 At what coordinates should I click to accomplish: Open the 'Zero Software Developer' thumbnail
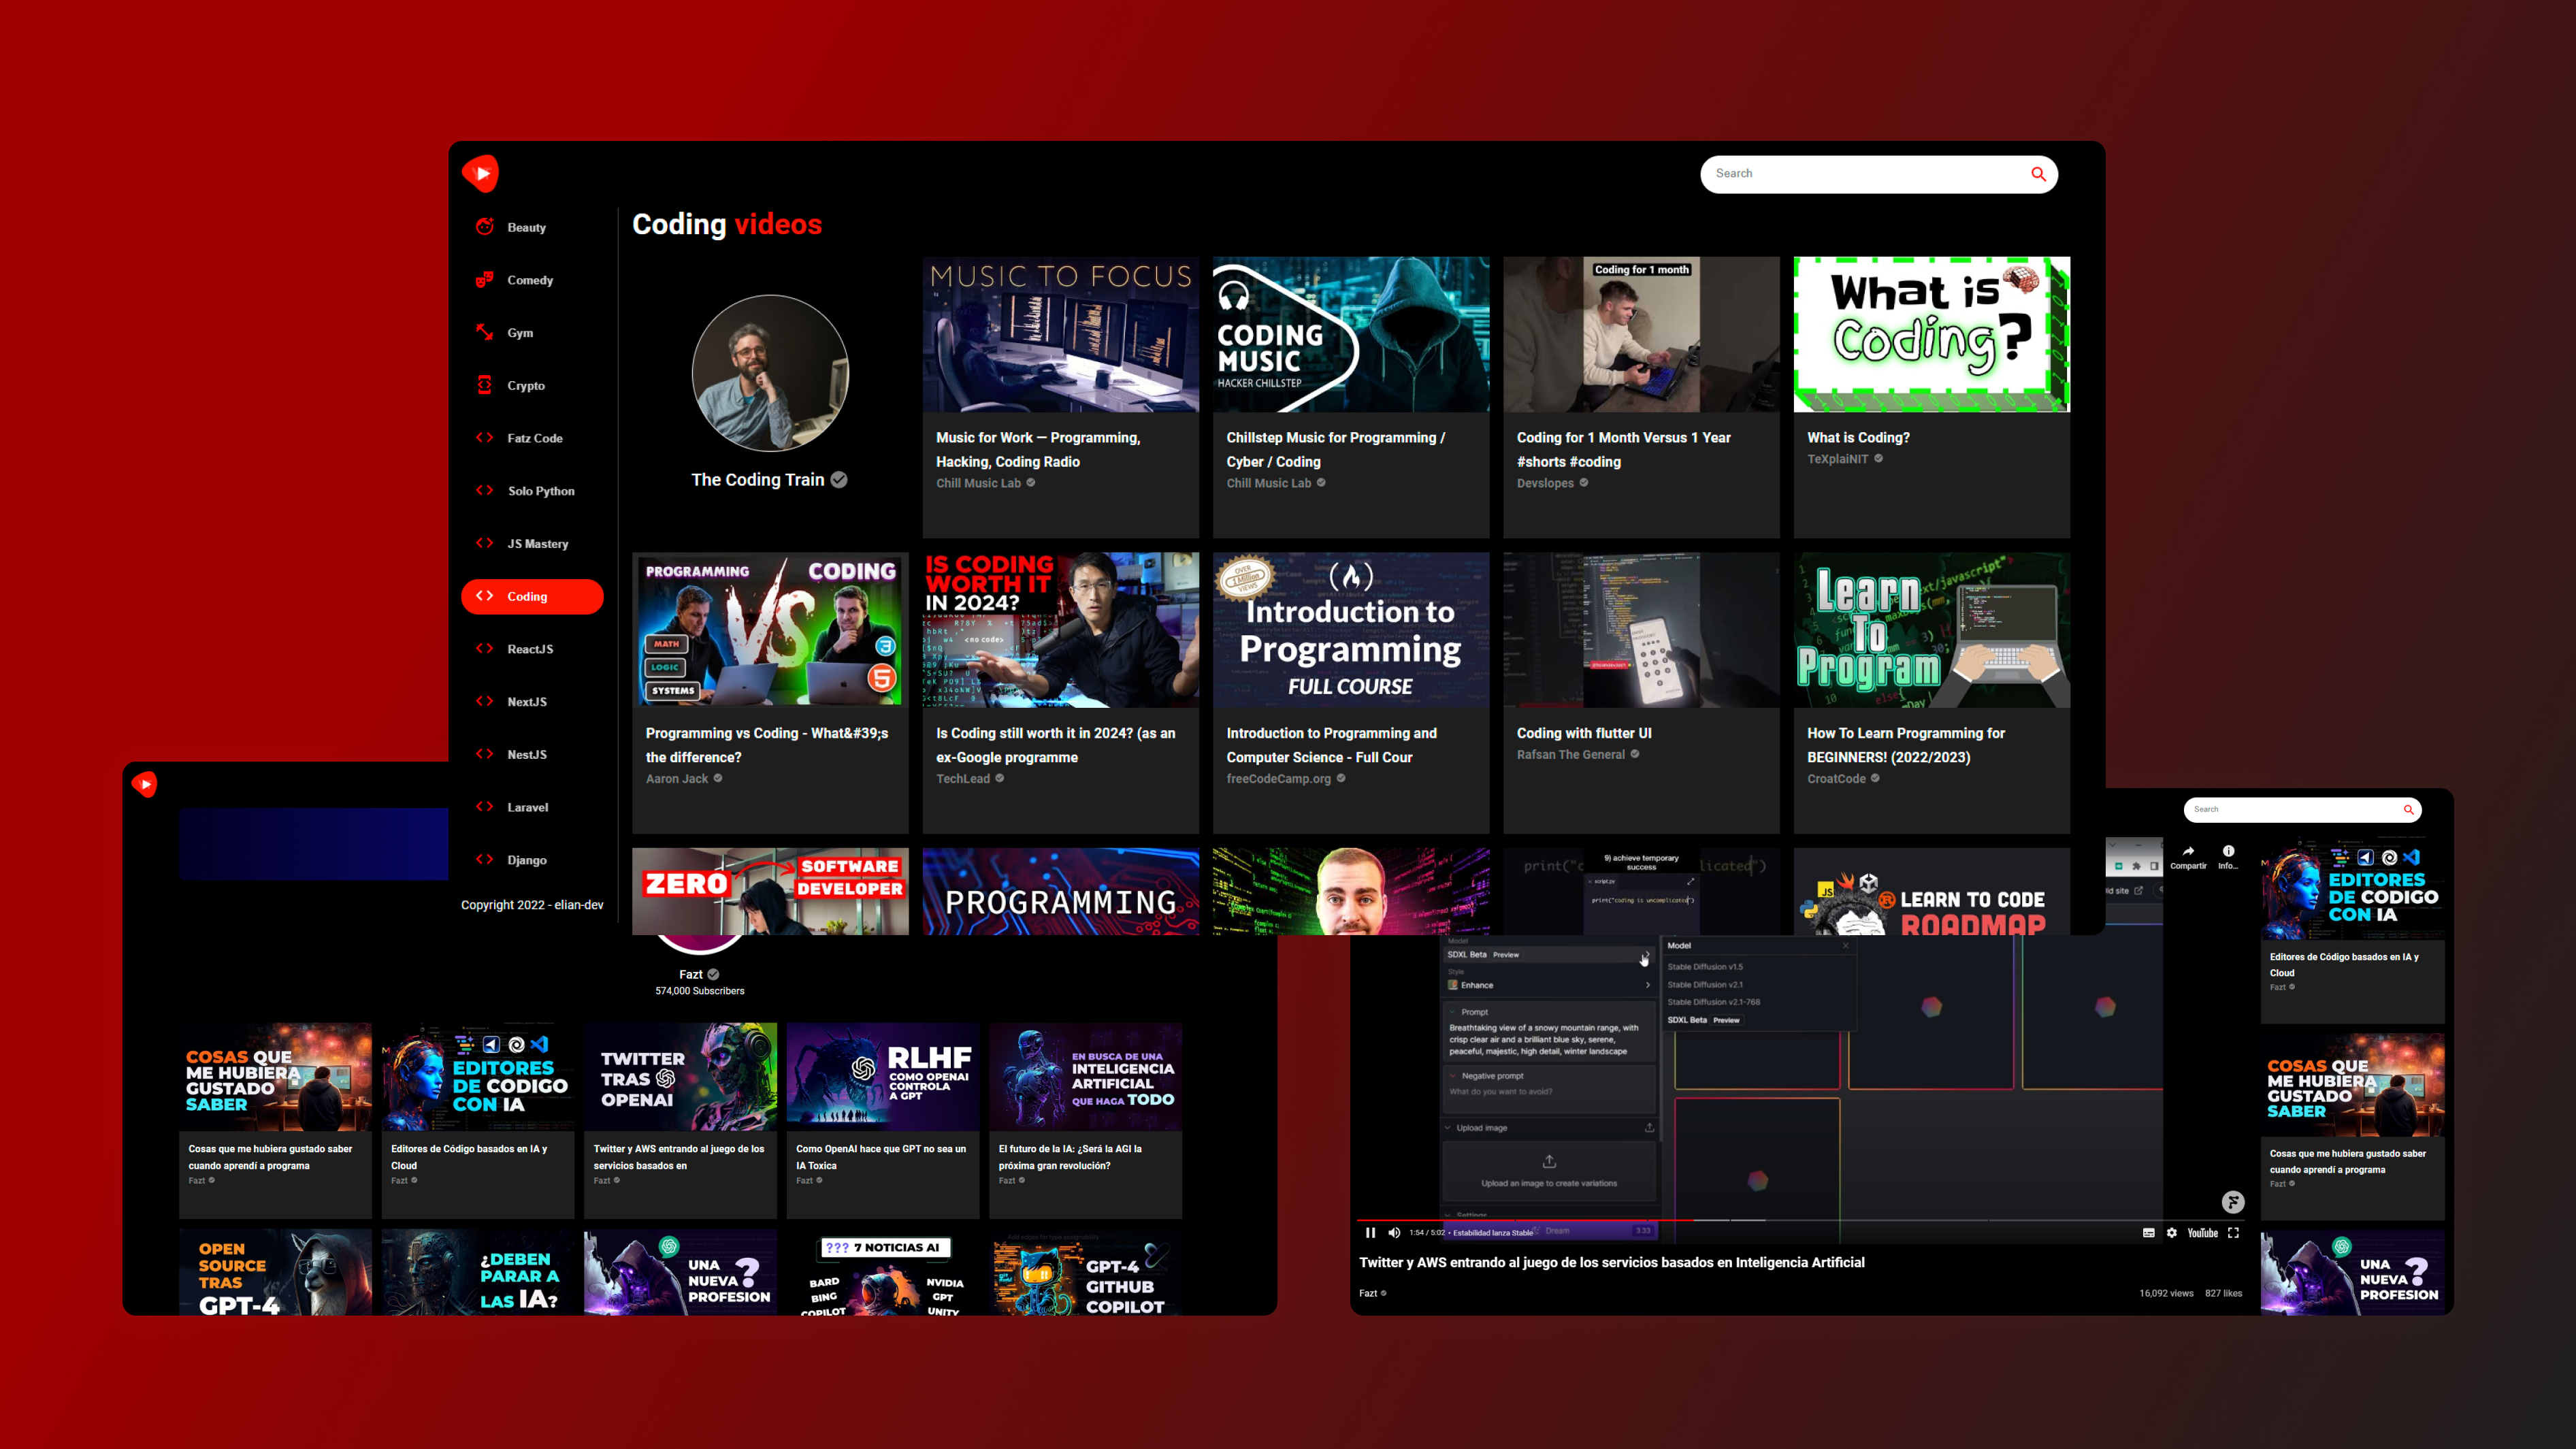tap(770, 892)
